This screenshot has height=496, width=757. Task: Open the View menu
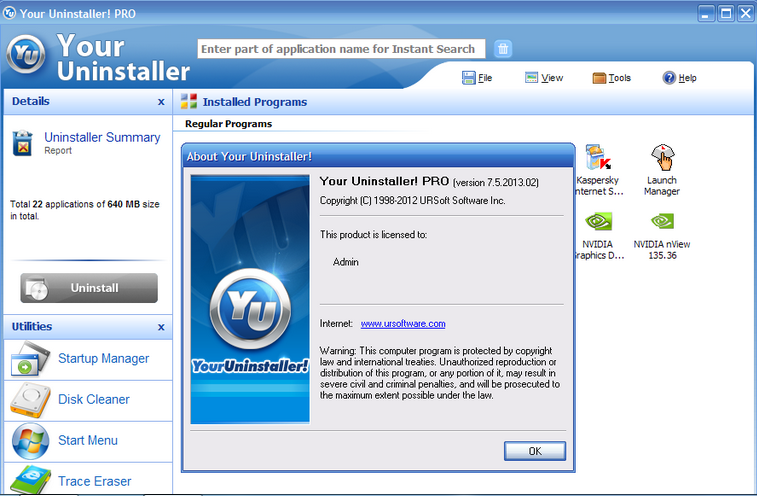pyautogui.click(x=544, y=78)
